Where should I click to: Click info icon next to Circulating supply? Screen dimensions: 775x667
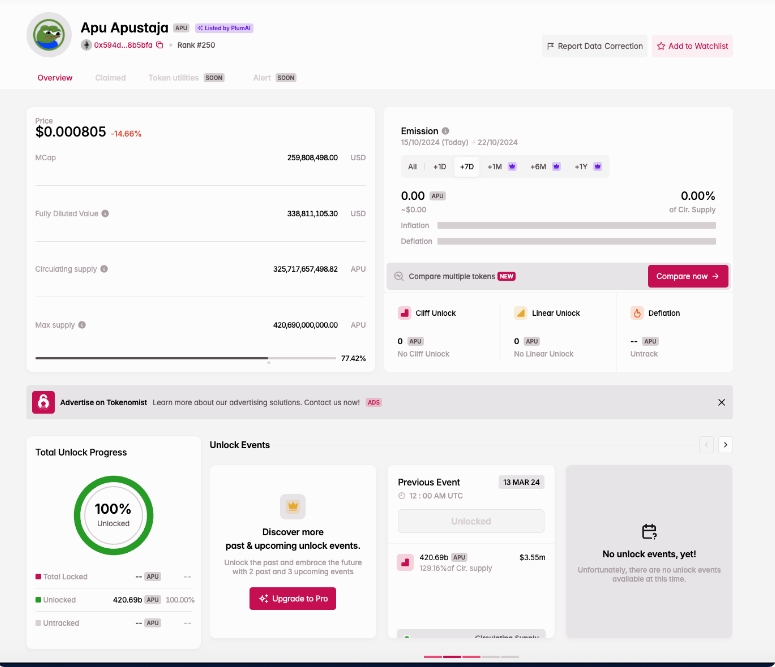coord(104,269)
